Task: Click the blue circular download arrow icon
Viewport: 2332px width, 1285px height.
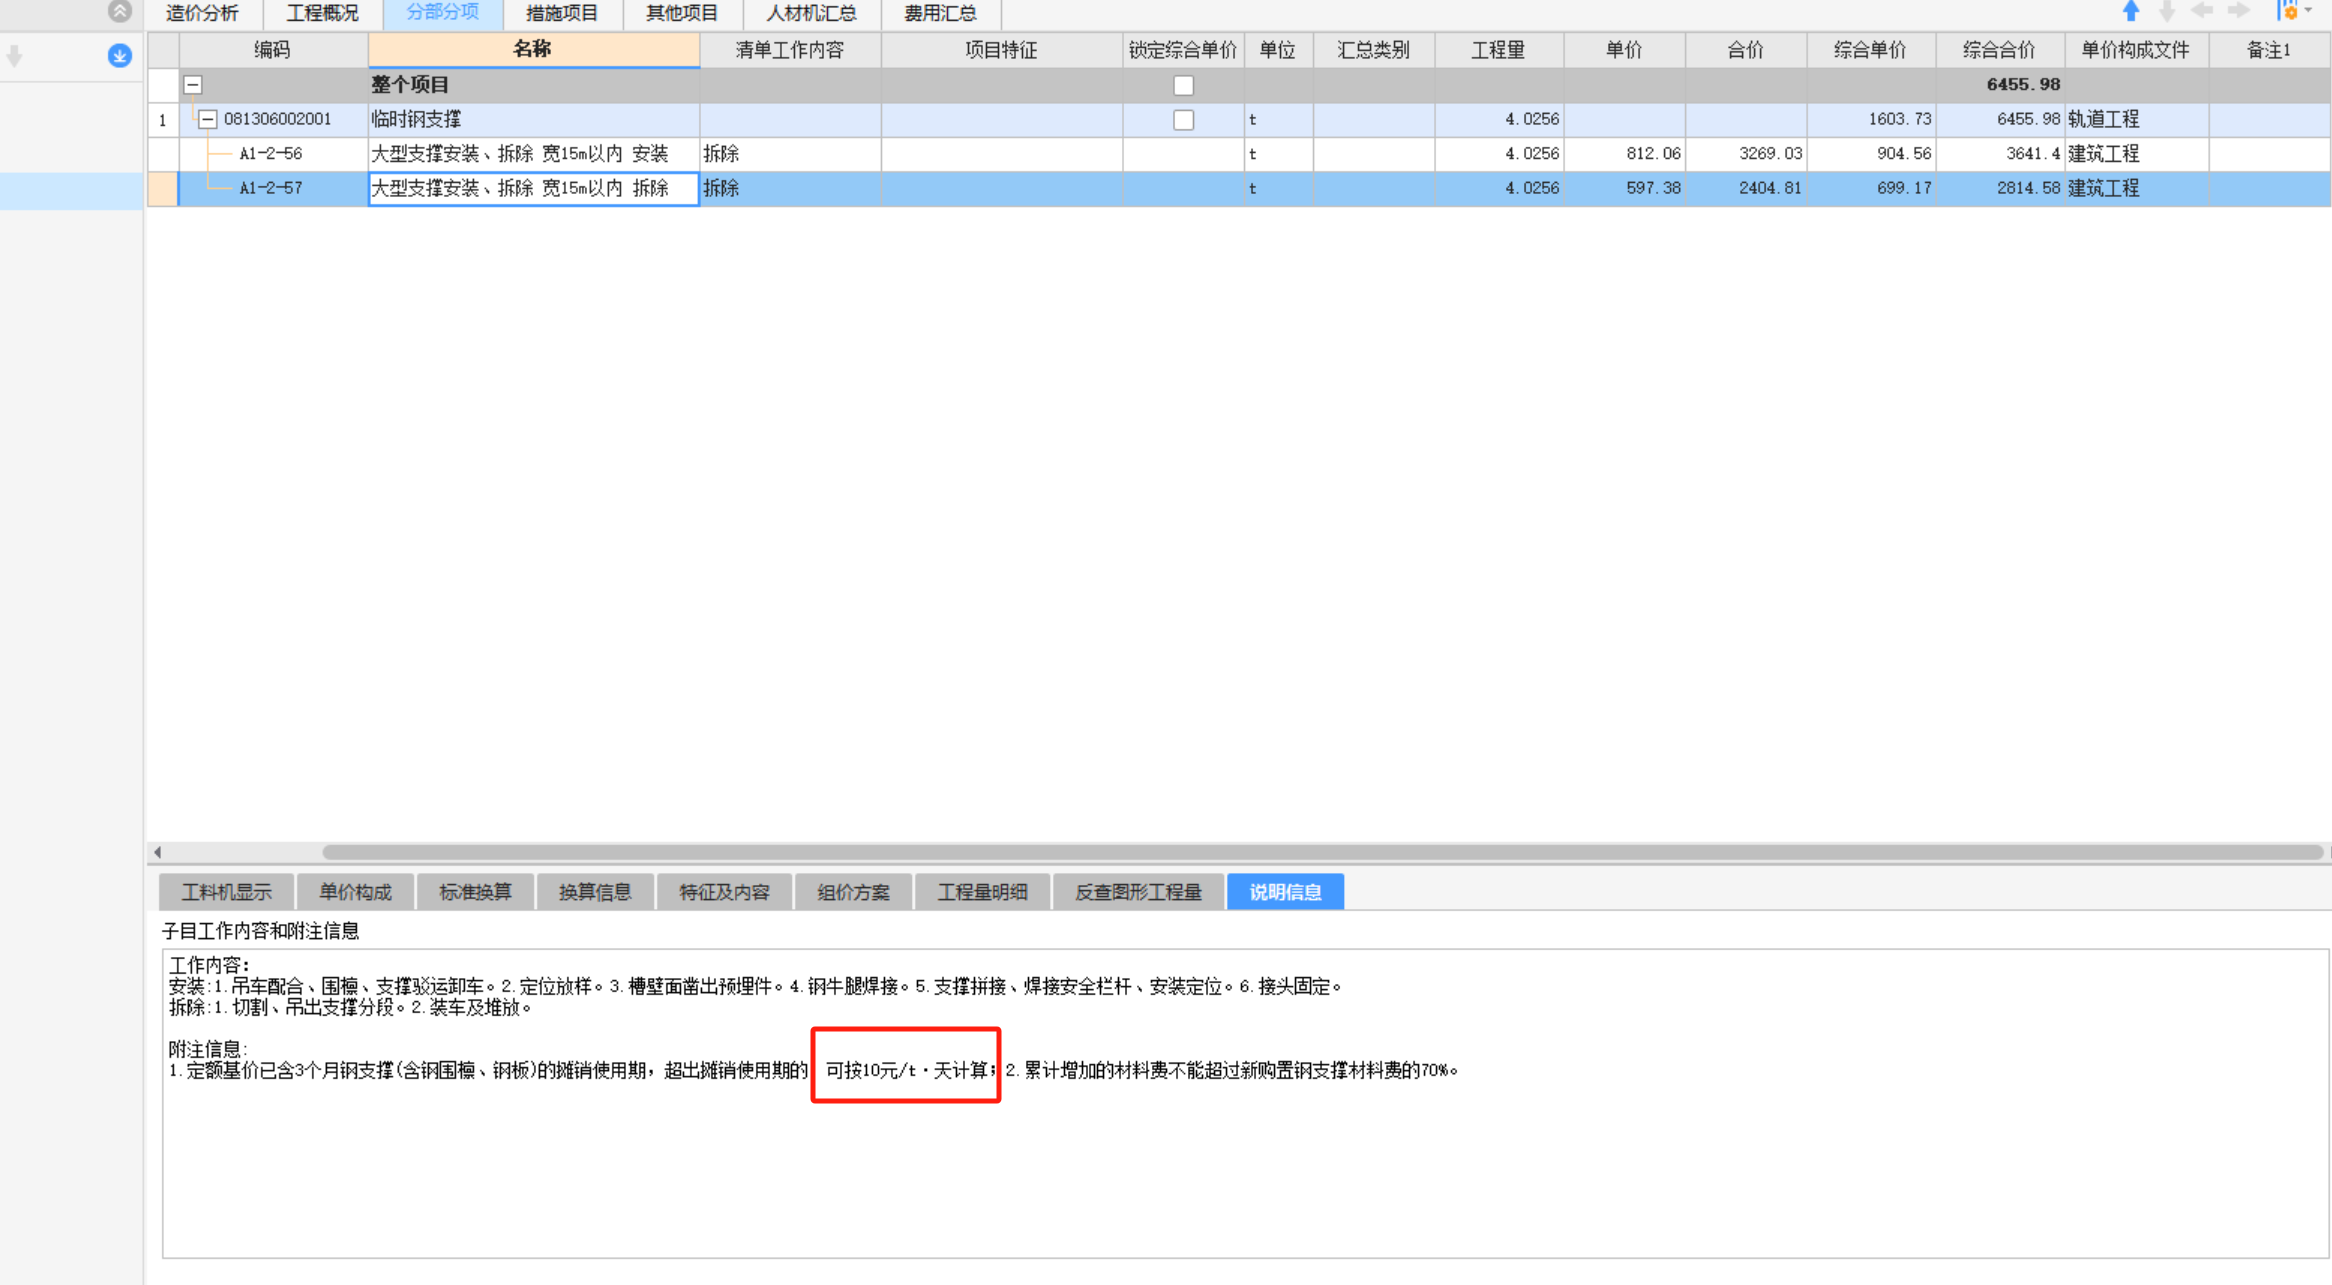Action: 119,55
